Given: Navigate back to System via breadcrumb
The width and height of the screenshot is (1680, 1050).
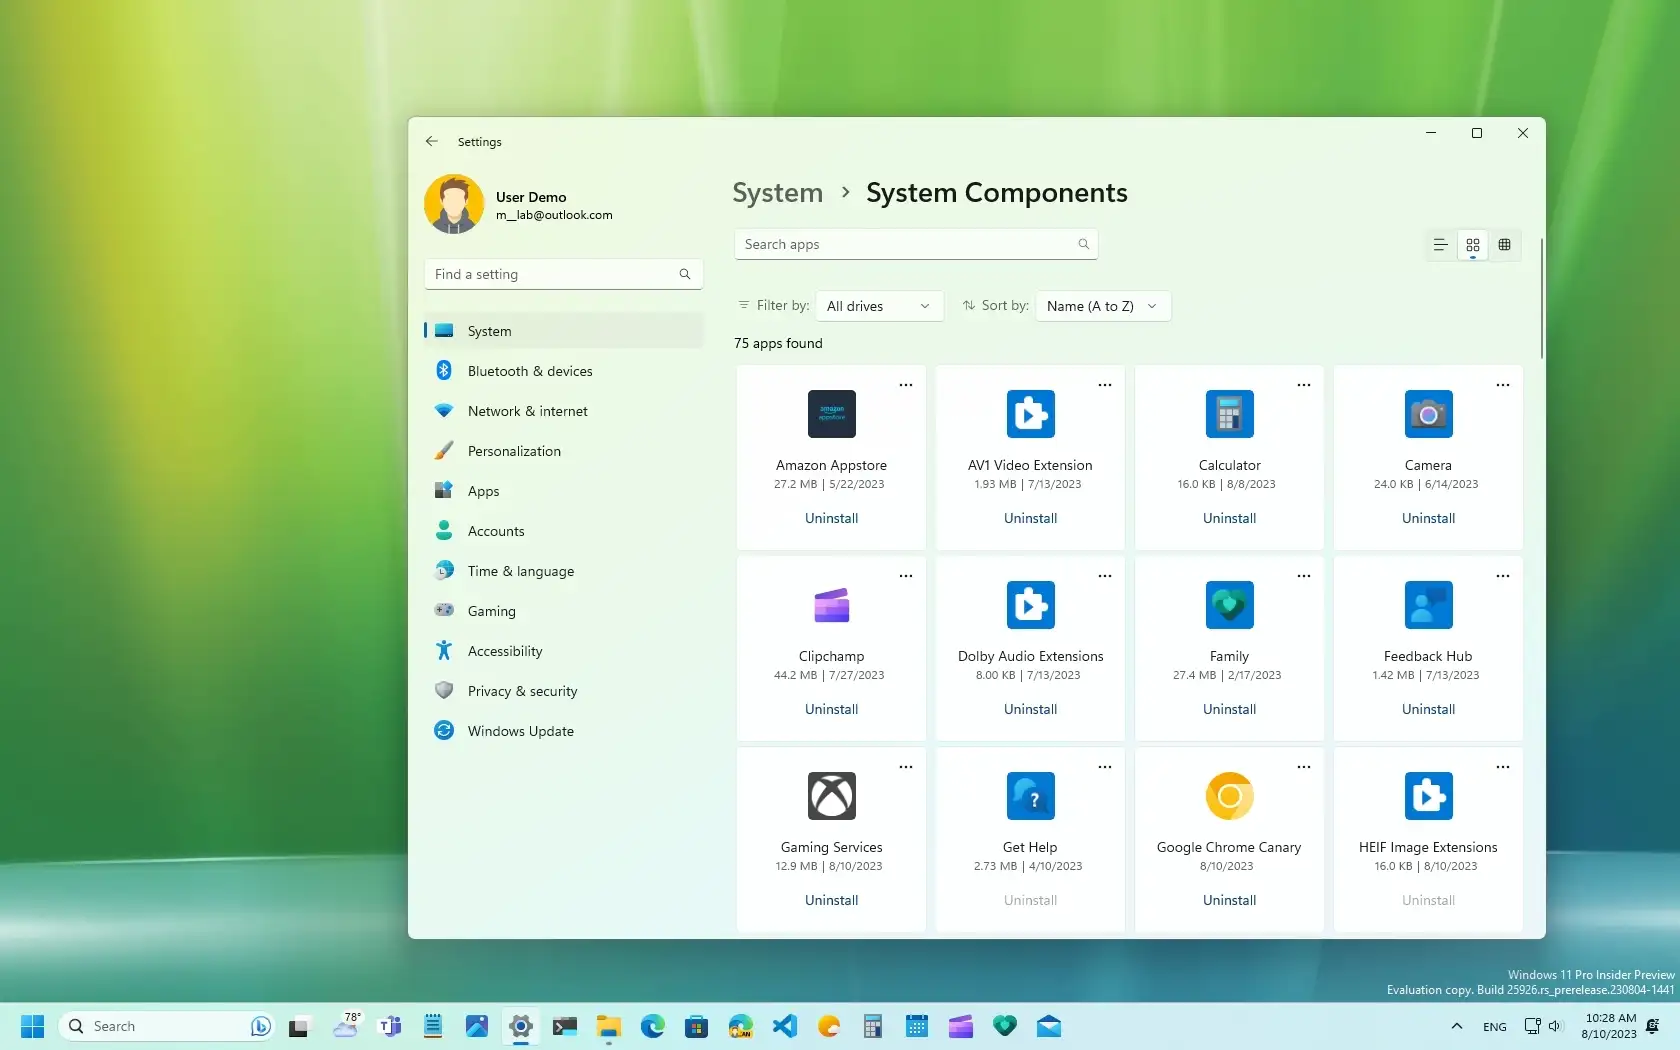Looking at the screenshot, I should tap(776, 192).
